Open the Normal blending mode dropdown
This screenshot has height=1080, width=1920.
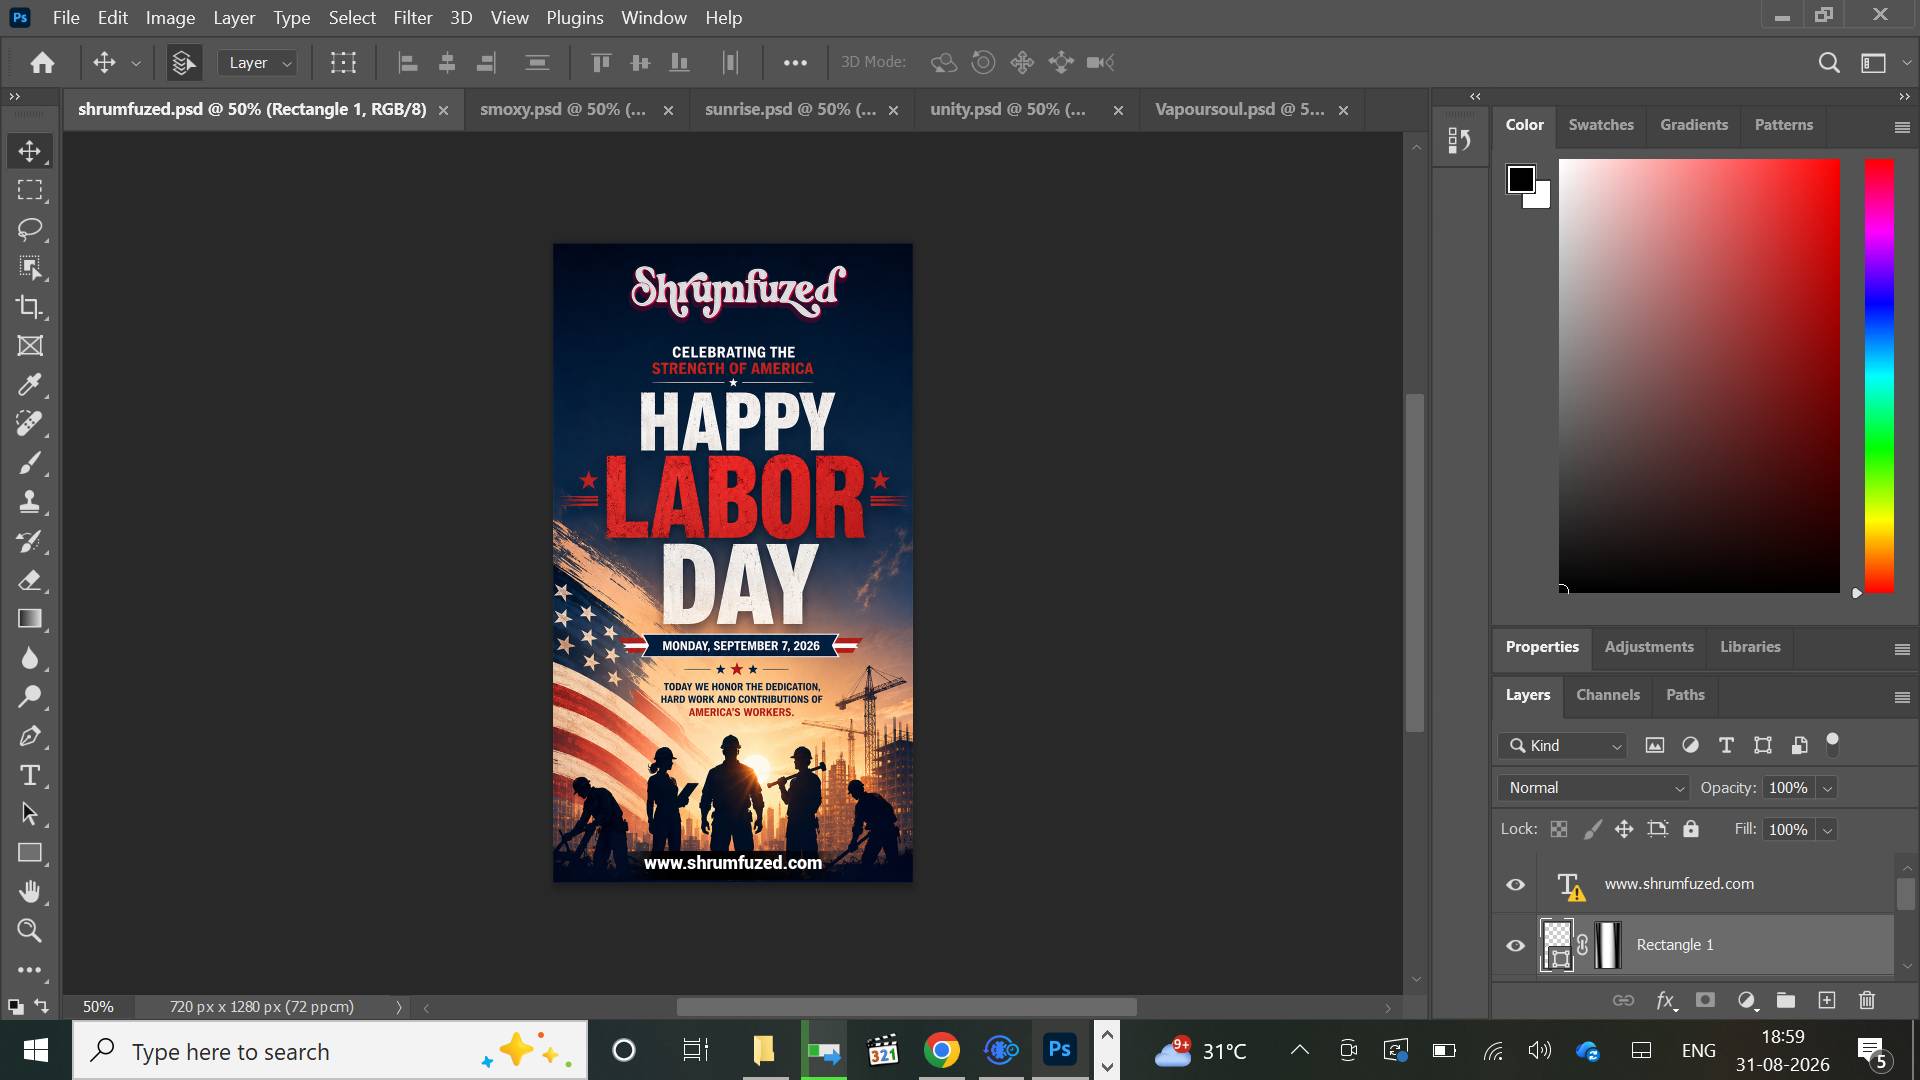click(1593, 788)
